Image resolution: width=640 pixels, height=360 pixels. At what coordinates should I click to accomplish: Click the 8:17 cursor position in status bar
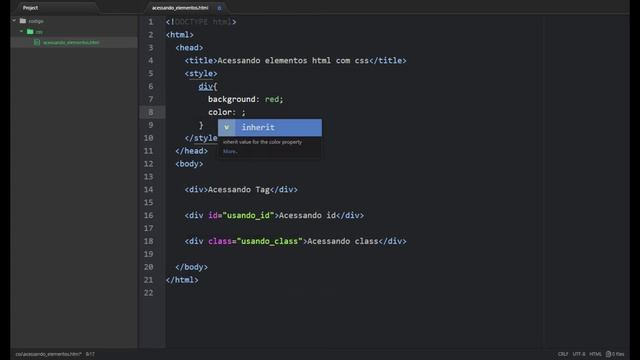coord(90,354)
